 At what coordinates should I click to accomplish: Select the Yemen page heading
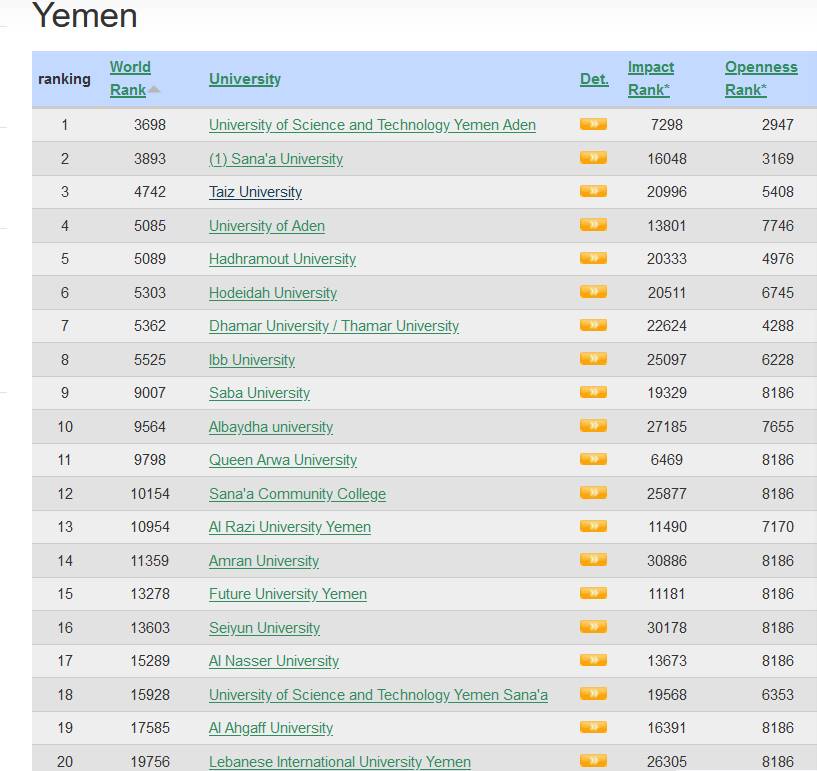84,16
